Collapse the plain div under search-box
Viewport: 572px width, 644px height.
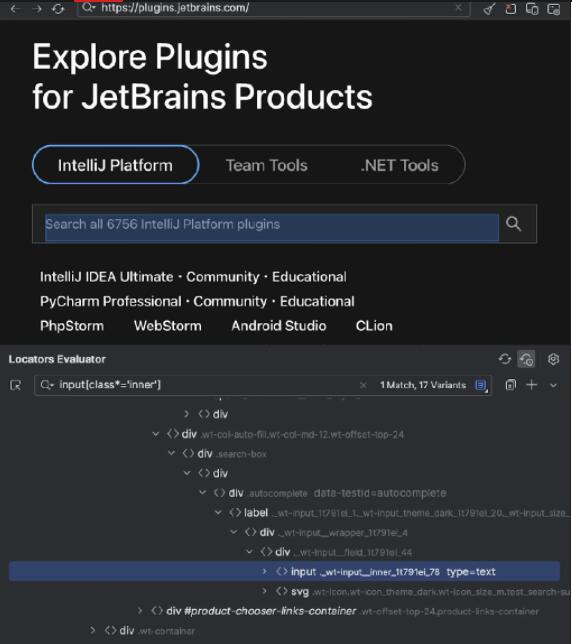coord(187,473)
